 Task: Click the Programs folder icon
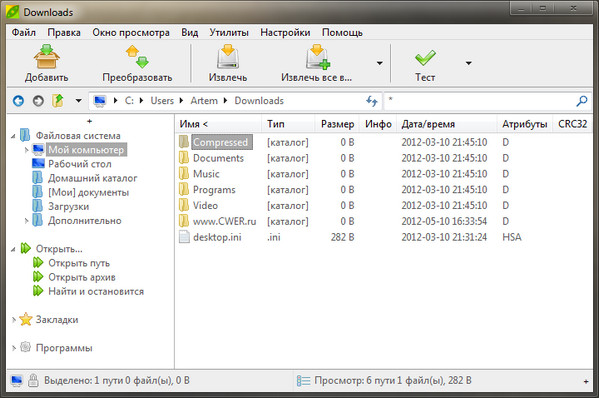point(184,189)
